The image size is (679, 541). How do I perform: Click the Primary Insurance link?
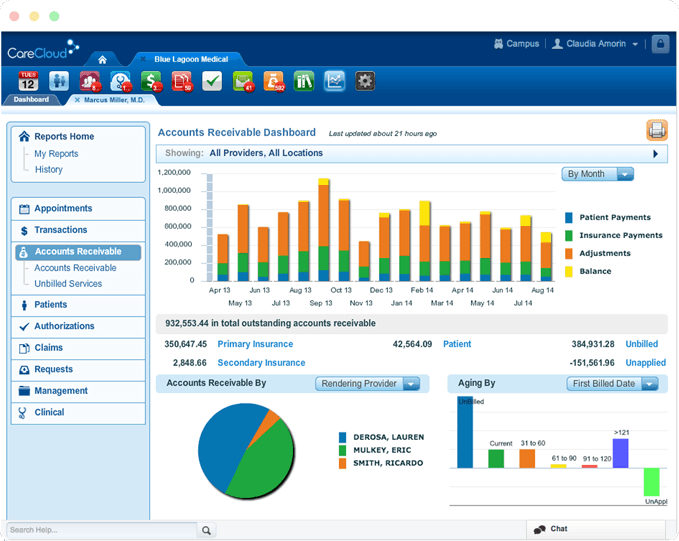(255, 344)
